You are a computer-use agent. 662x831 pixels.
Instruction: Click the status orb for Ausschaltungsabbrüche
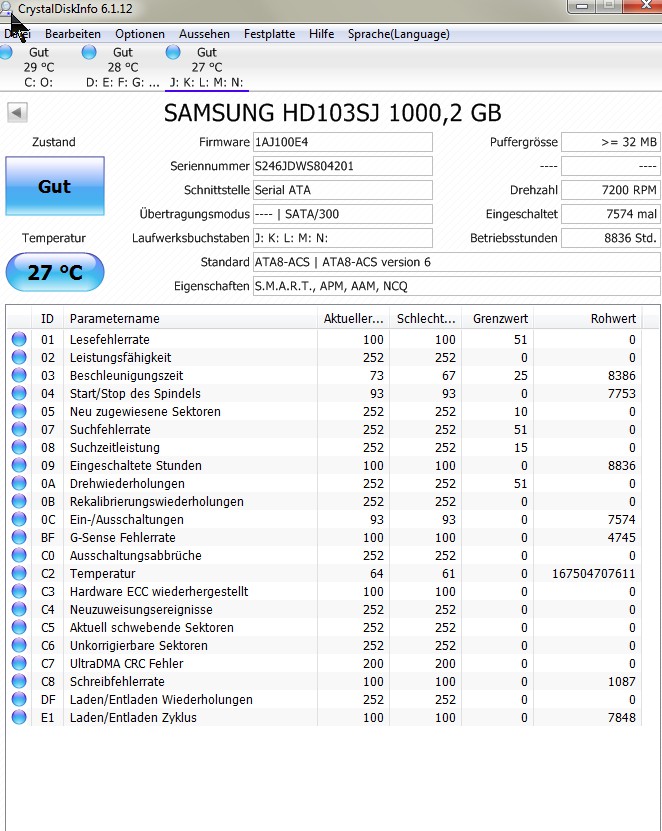pos(19,555)
